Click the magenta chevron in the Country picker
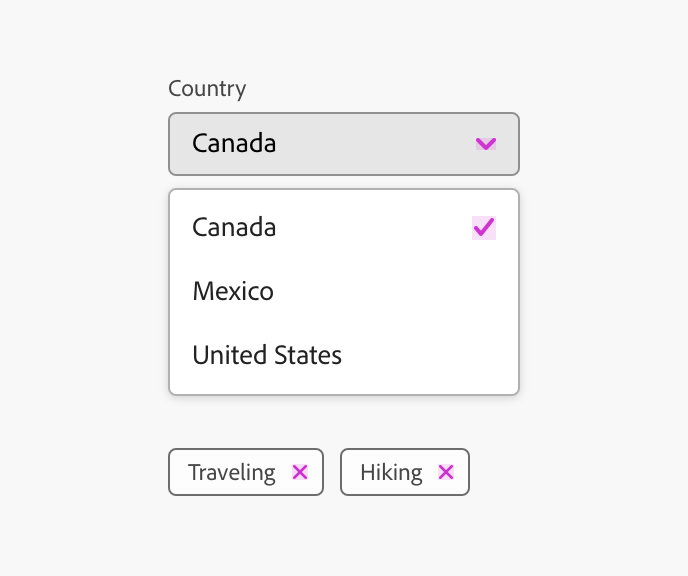Image resolution: width=688 pixels, height=576 pixels. [485, 143]
